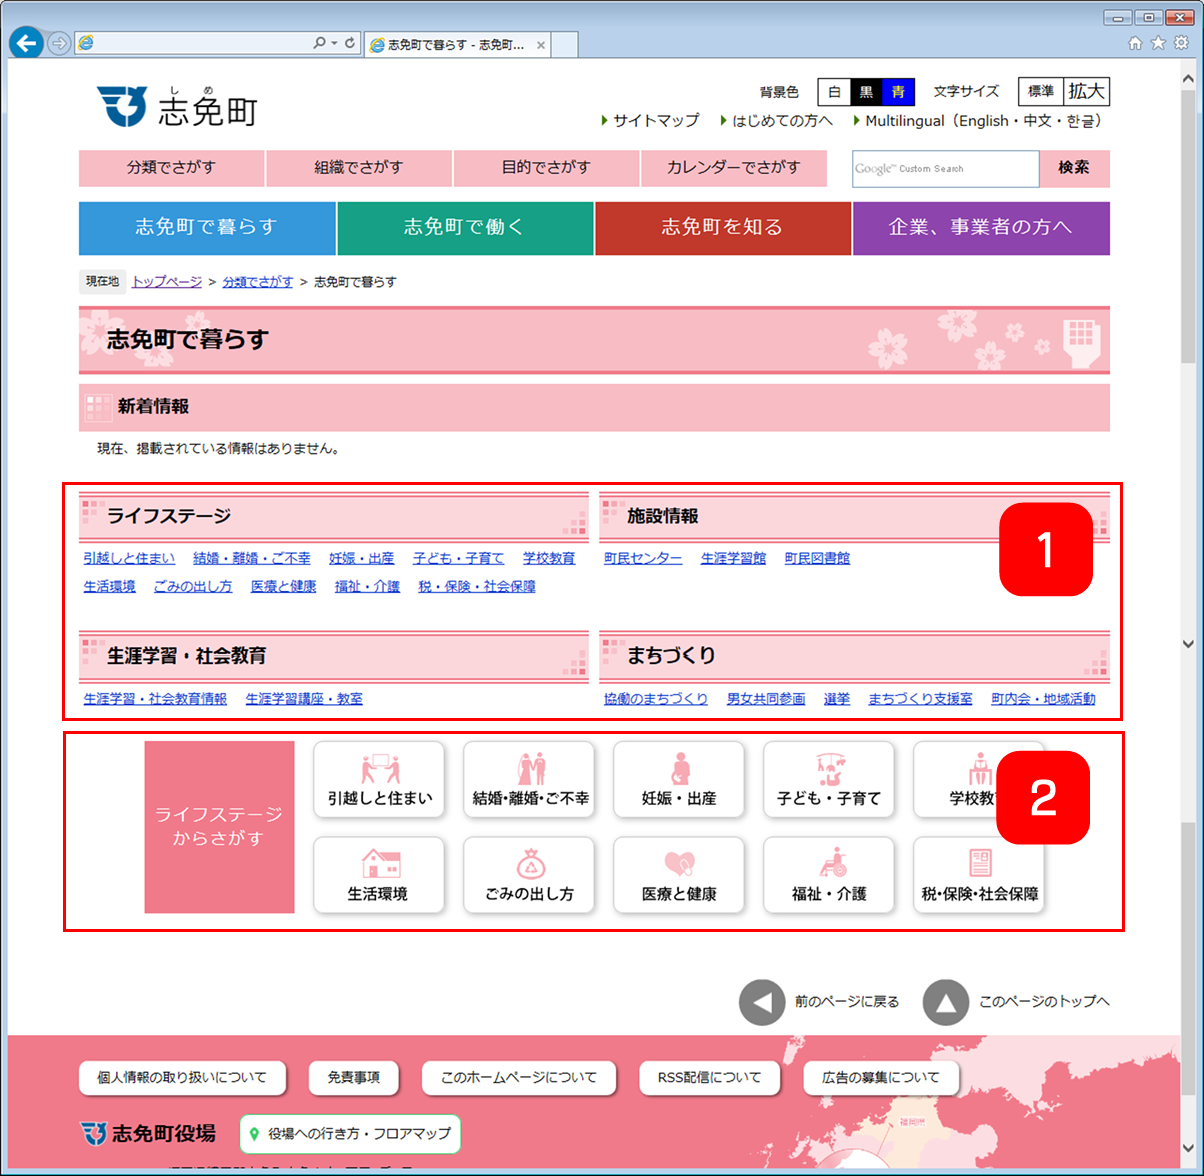Screen dimensions: 1204x1176
Task: Open the 福祉・介護 wheelchair icon tile
Action: [829, 876]
